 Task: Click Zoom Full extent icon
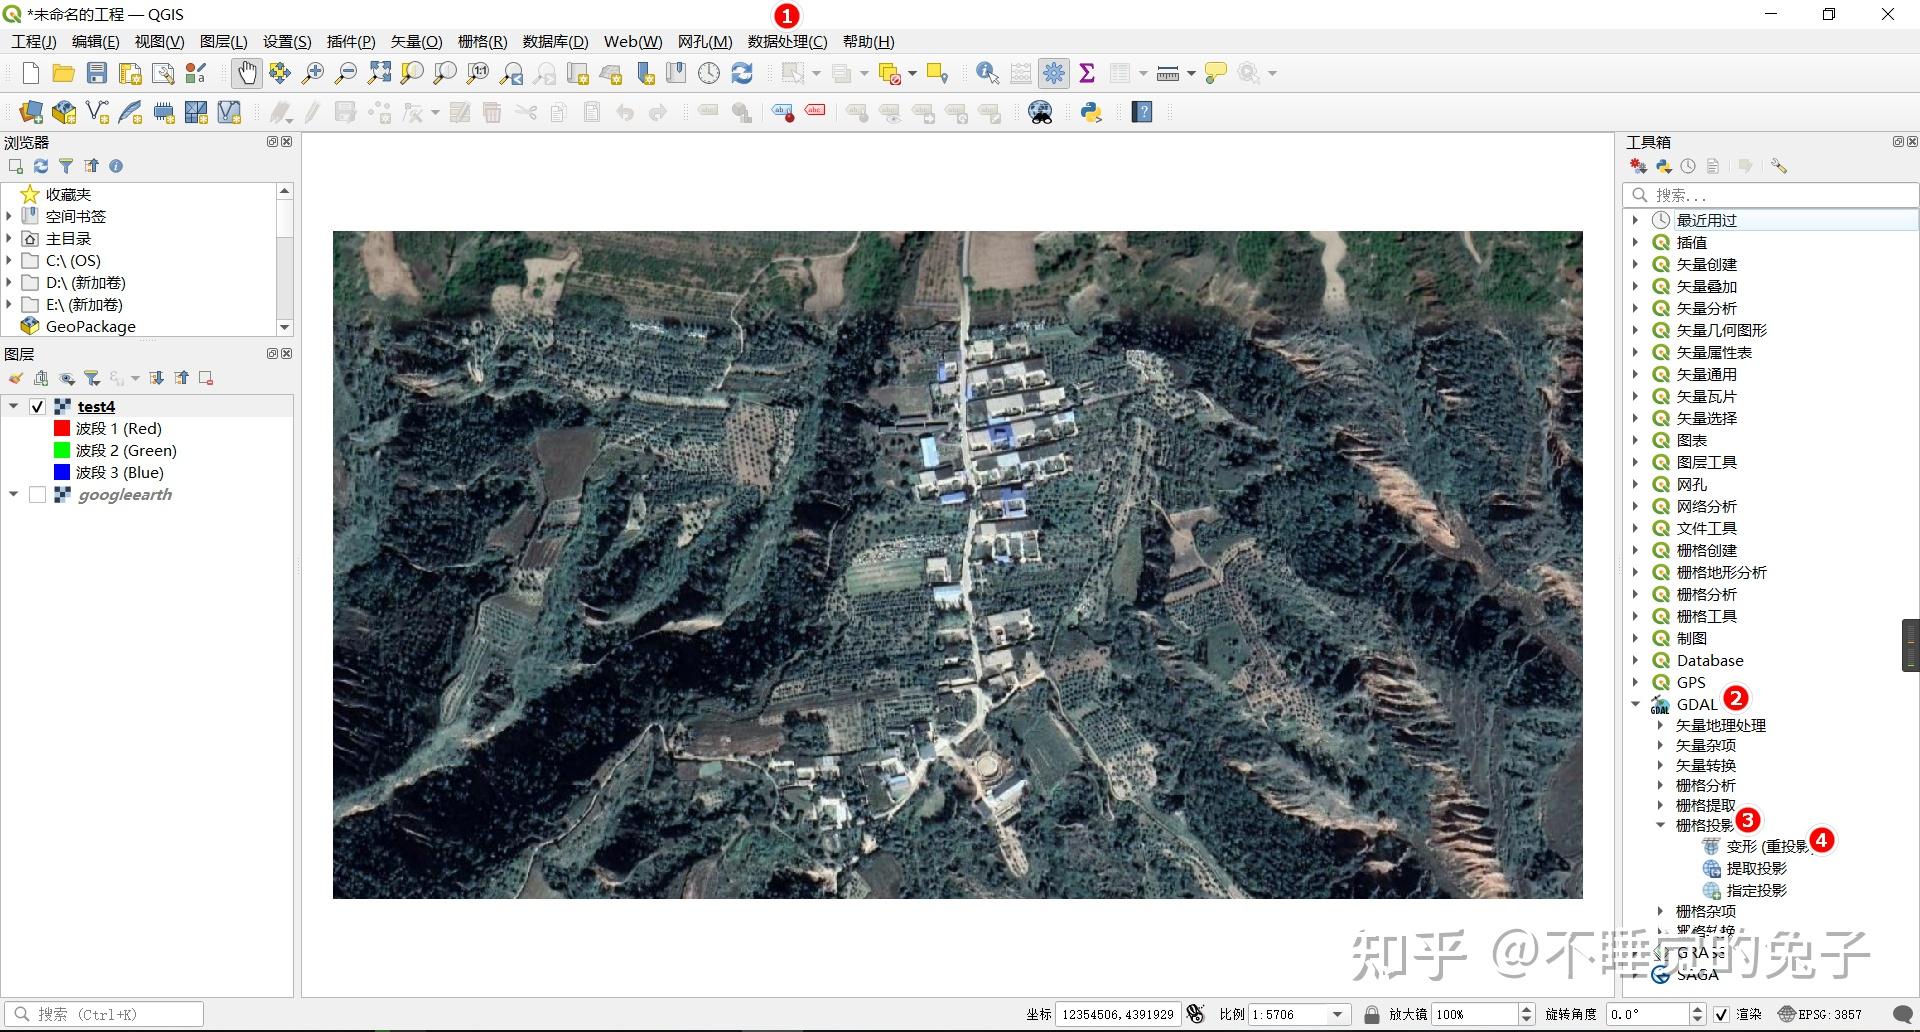378,73
